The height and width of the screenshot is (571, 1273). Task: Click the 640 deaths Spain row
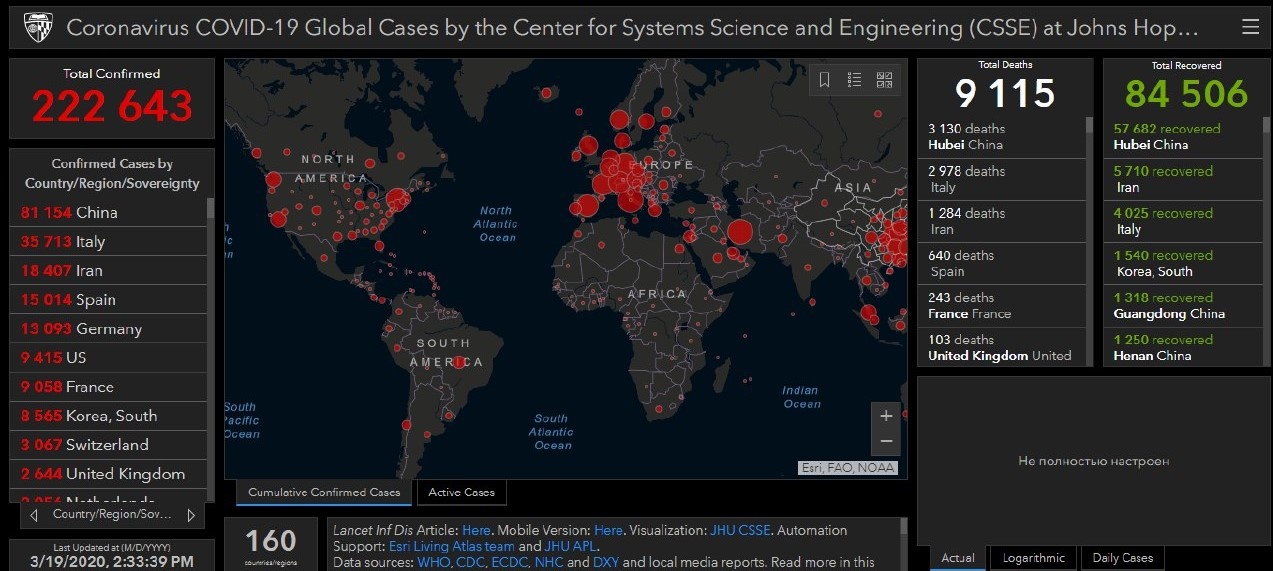[x=1001, y=263]
